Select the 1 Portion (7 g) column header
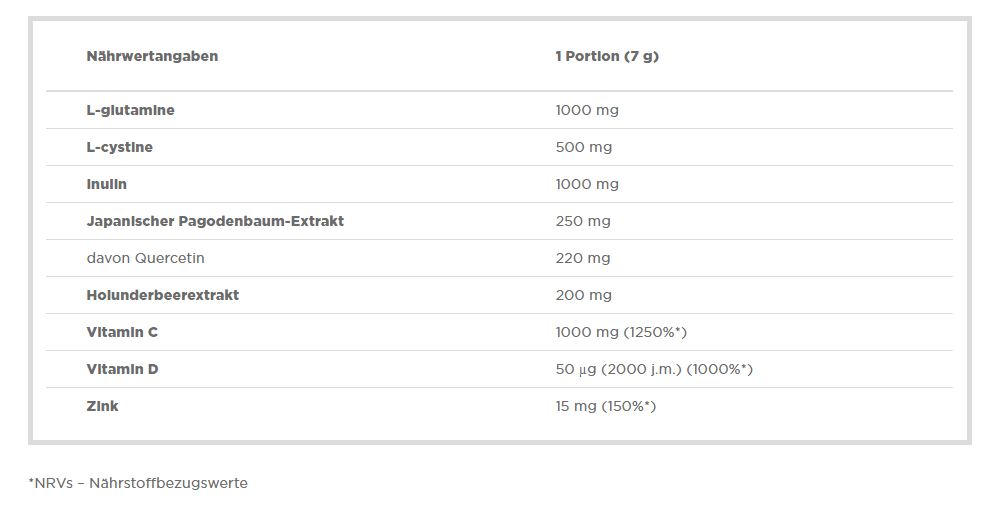Image resolution: width=1003 pixels, height=512 pixels. [x=607, y=56]
